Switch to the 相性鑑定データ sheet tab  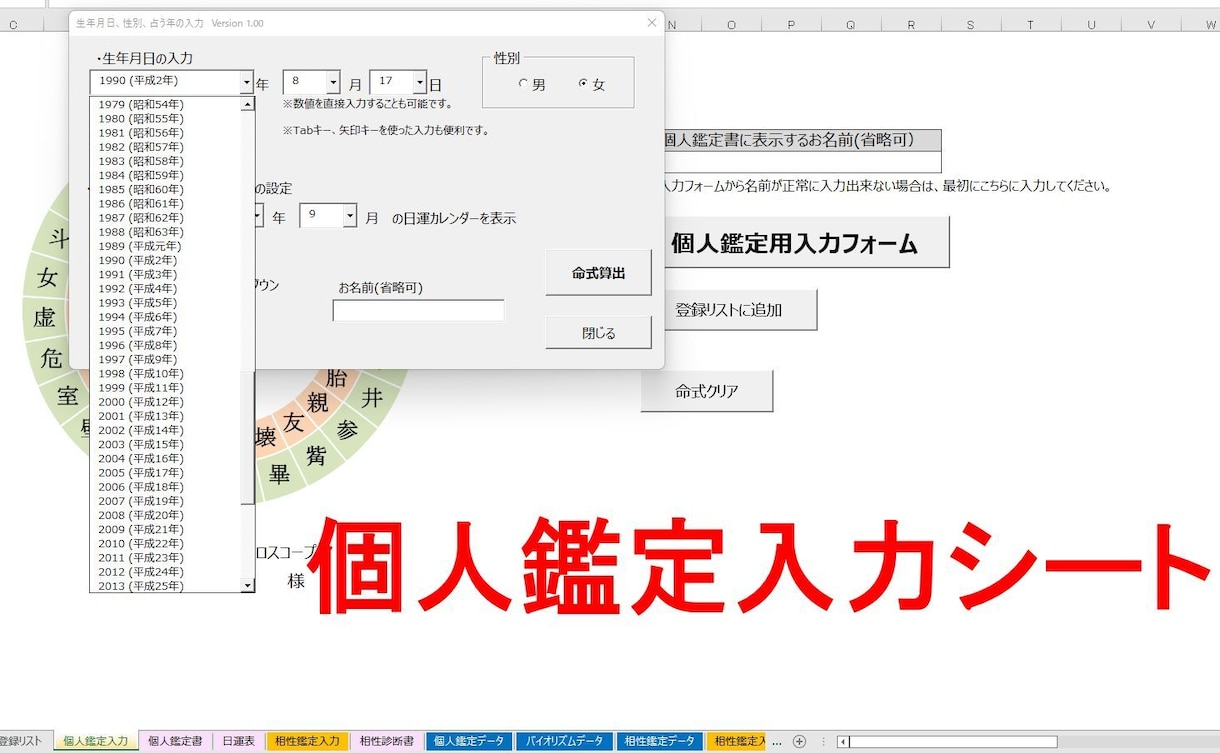(659, 741)
